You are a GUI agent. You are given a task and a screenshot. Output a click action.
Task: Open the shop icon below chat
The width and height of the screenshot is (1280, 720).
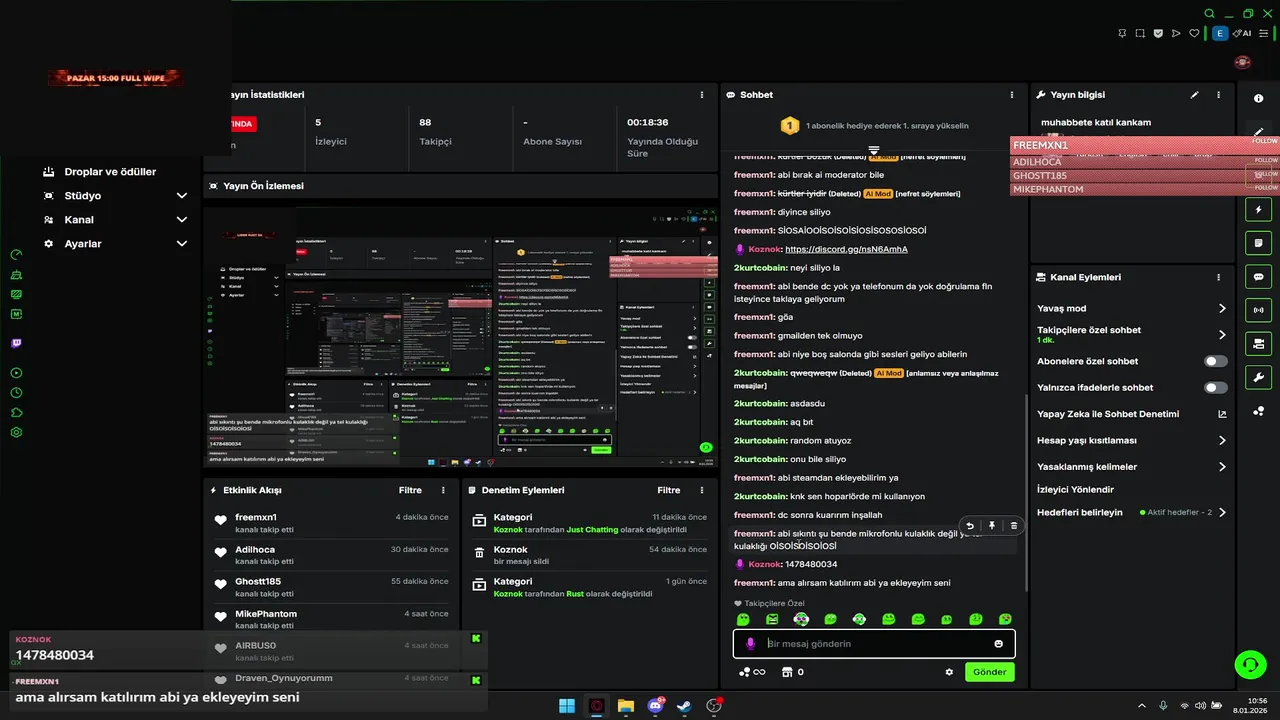tap(787, 672)
